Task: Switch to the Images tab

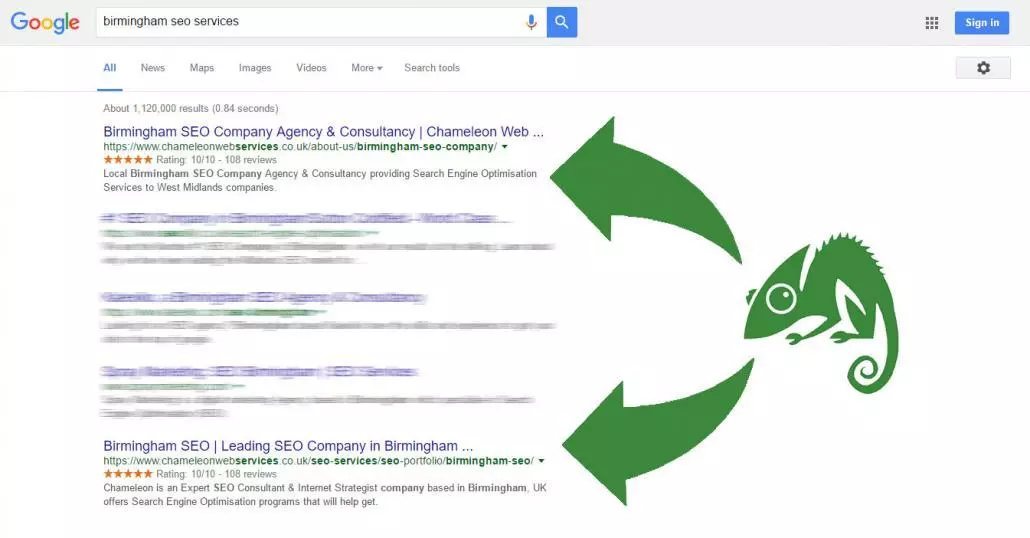Action: 255,68
